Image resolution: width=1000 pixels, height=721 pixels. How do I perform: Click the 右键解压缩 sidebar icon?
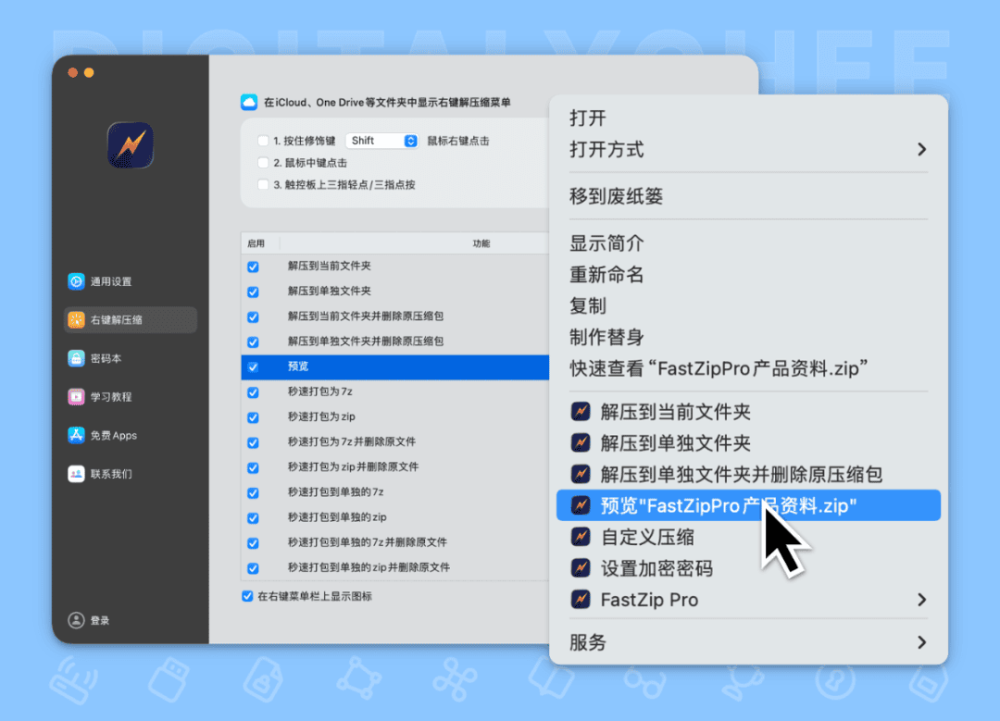pyautogui.click(x=76, y=319)
